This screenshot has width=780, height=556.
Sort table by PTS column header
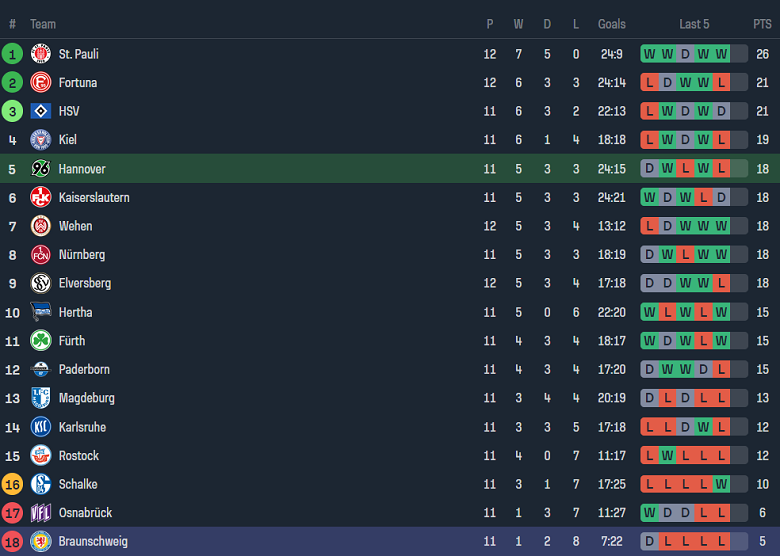coord(762,24)
